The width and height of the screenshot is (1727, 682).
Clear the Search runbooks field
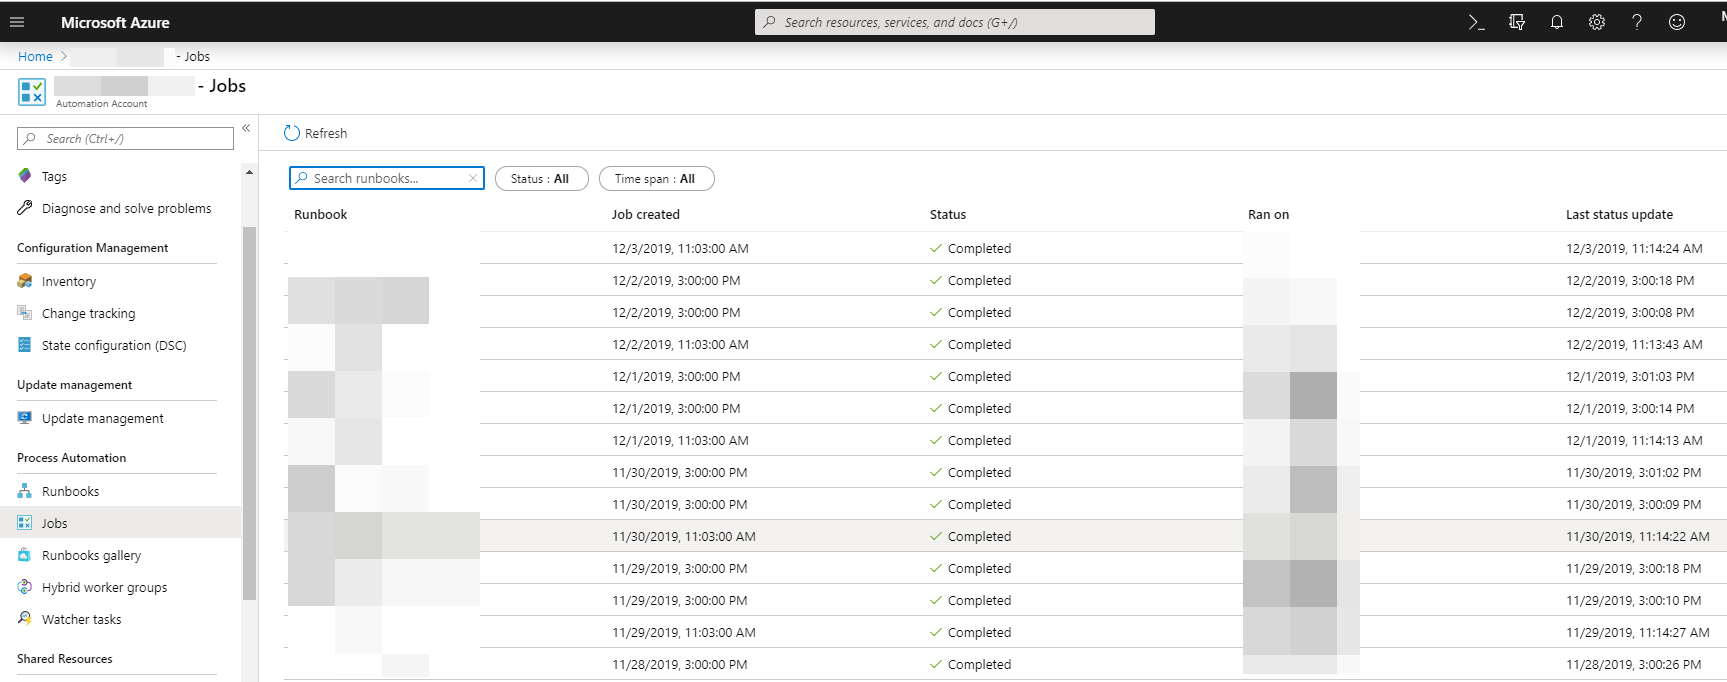point(473,178)
